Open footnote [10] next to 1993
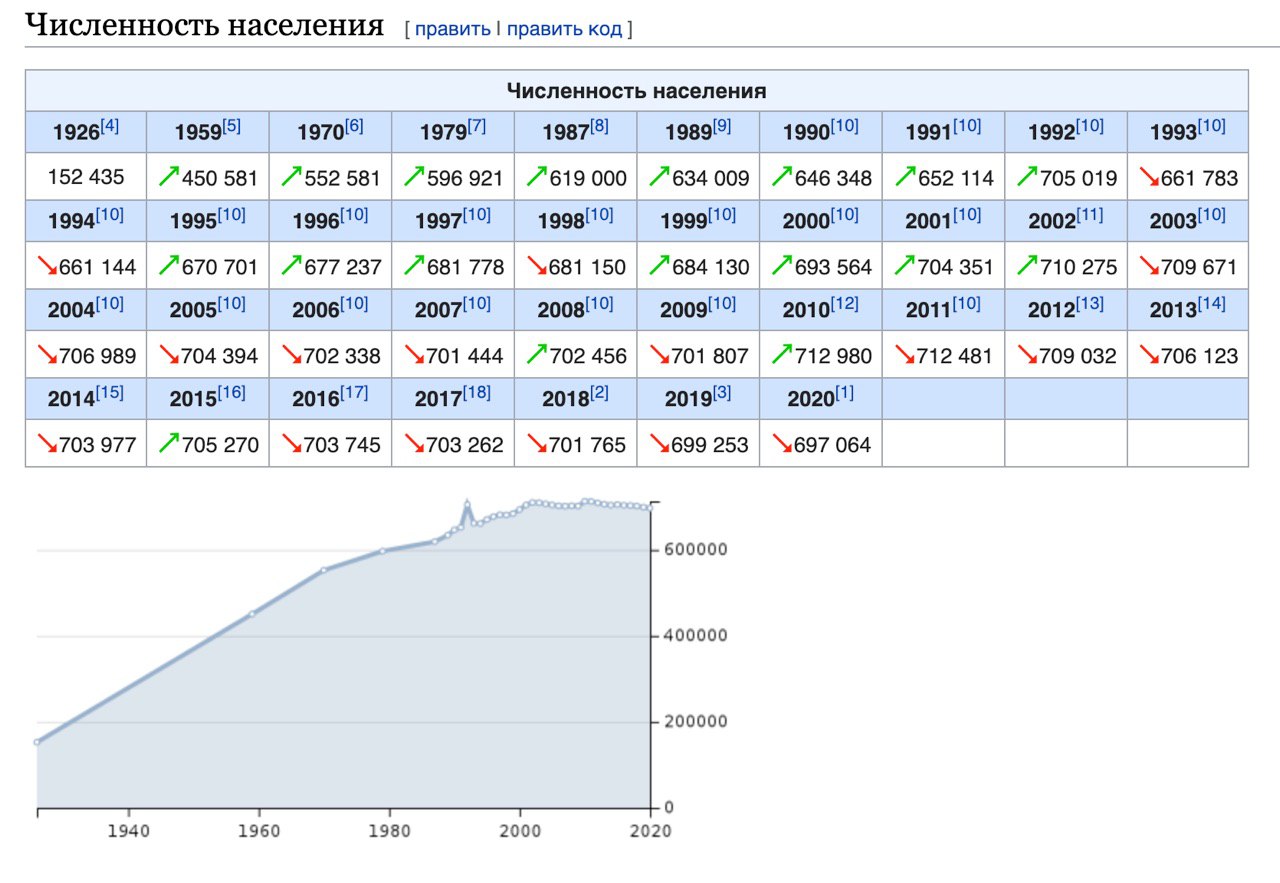 click(1212, 127)
